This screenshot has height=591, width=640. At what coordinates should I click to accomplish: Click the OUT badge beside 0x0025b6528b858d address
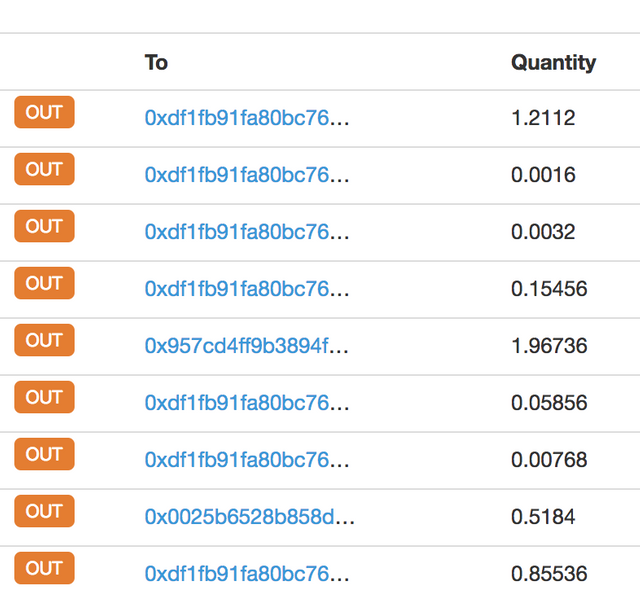pyautogui.click(x=44, y=512)
